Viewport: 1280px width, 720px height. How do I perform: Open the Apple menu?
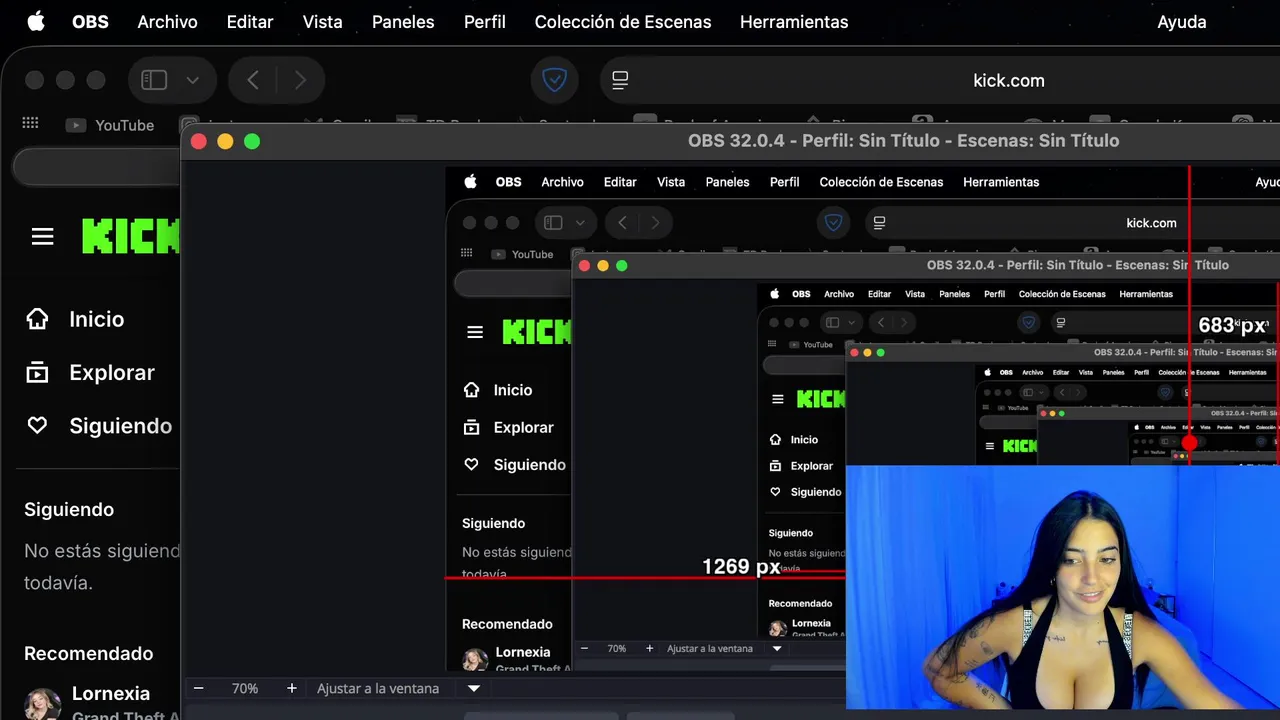coord(36,21)
